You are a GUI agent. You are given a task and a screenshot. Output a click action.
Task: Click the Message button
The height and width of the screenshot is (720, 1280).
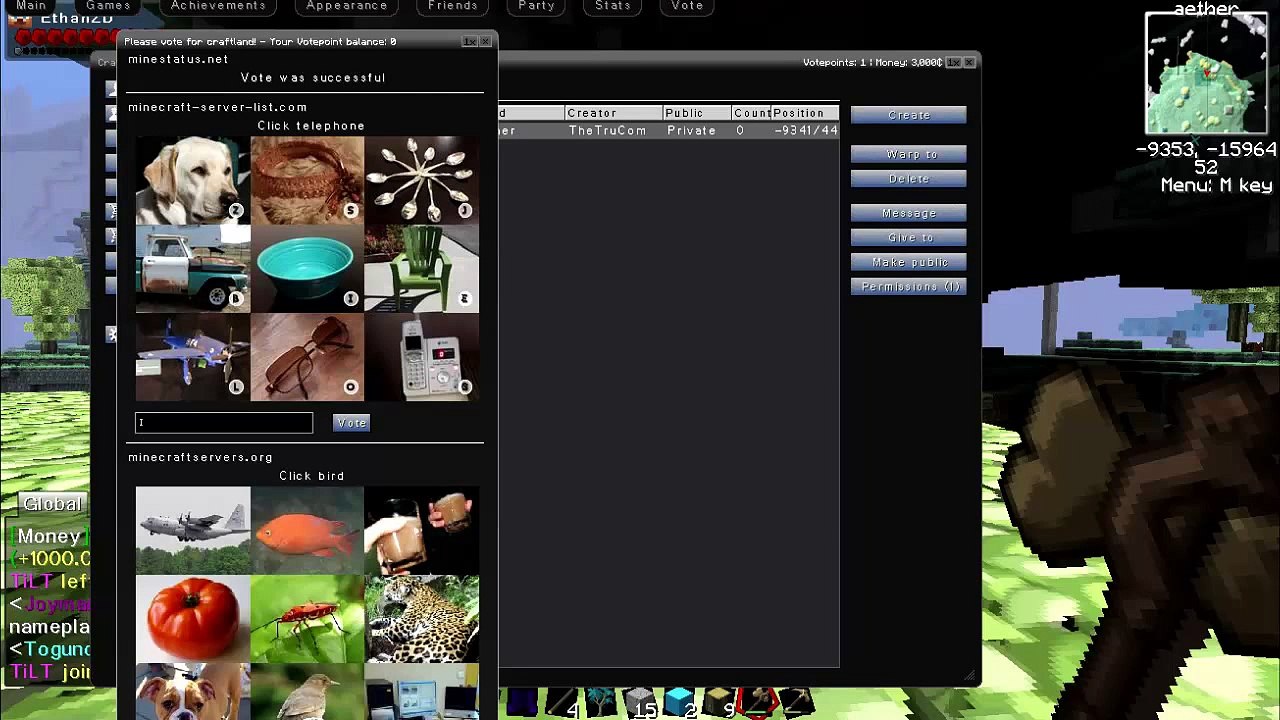coord(909,213)
